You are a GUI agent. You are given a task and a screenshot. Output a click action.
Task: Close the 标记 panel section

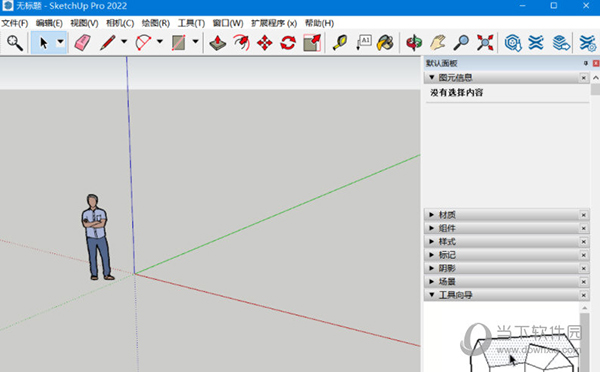point(584,255)
